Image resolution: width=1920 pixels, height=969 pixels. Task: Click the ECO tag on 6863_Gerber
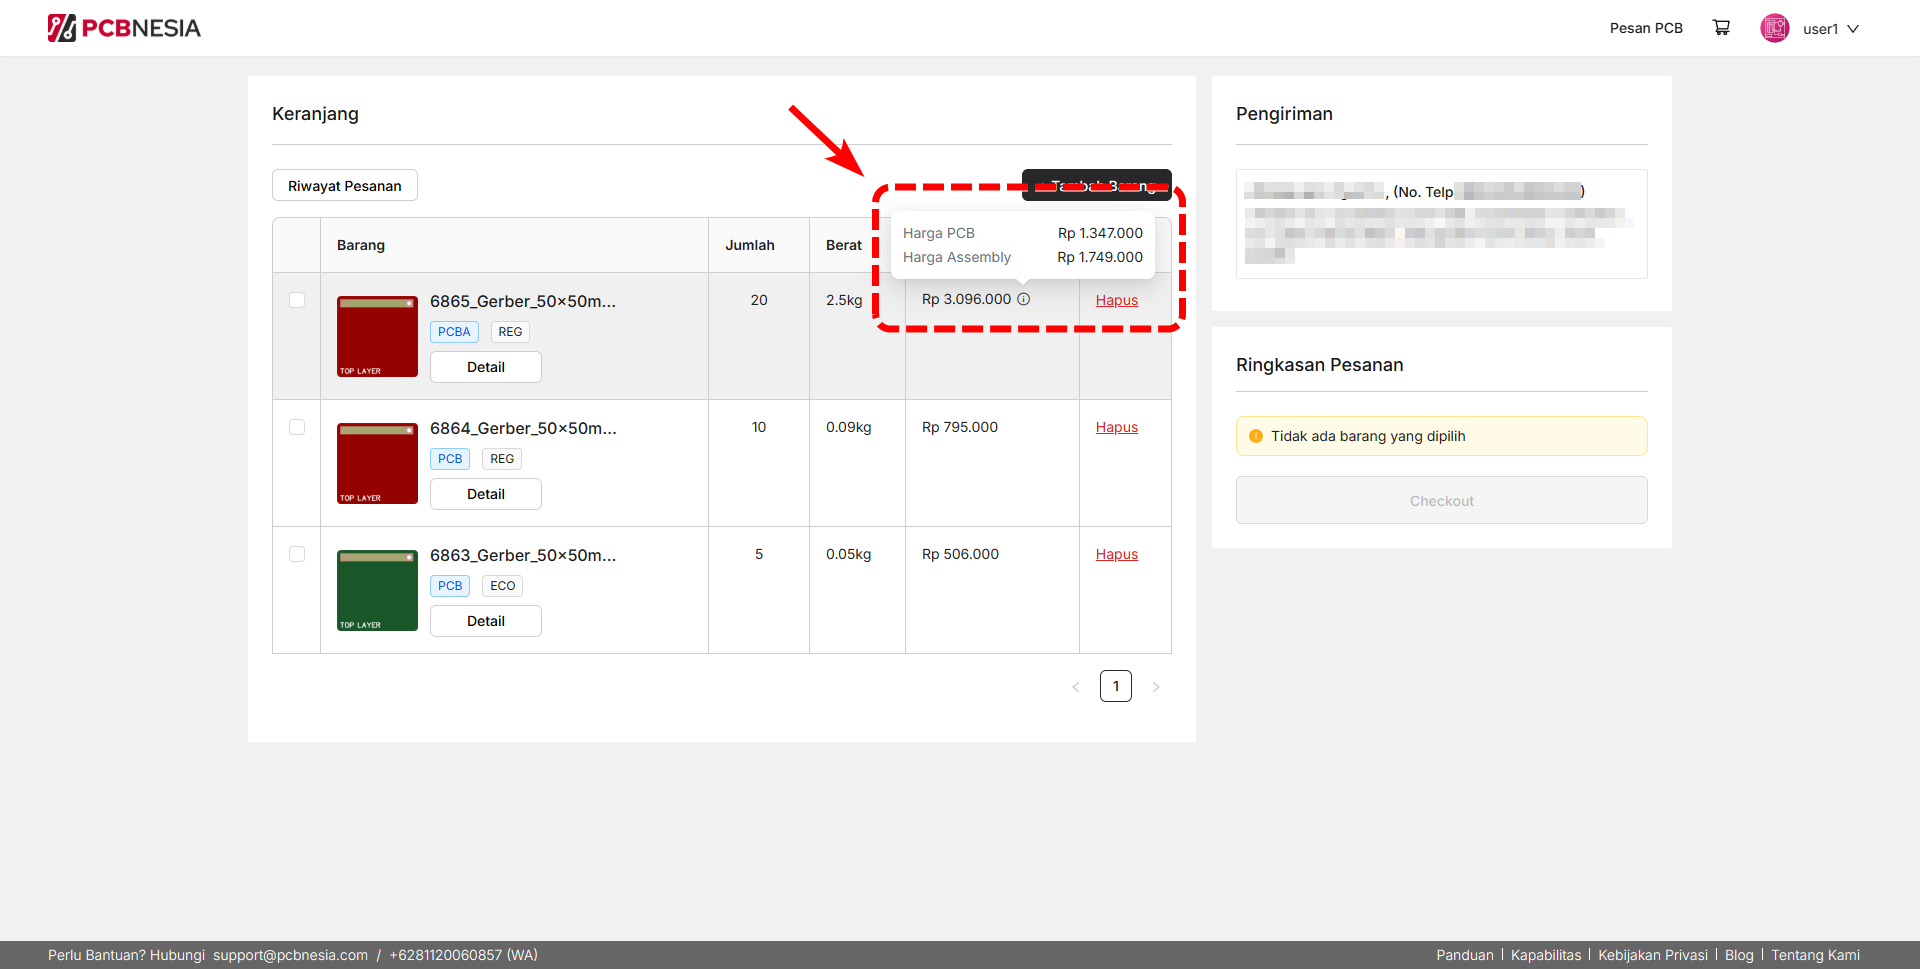(x=503, y=586)
